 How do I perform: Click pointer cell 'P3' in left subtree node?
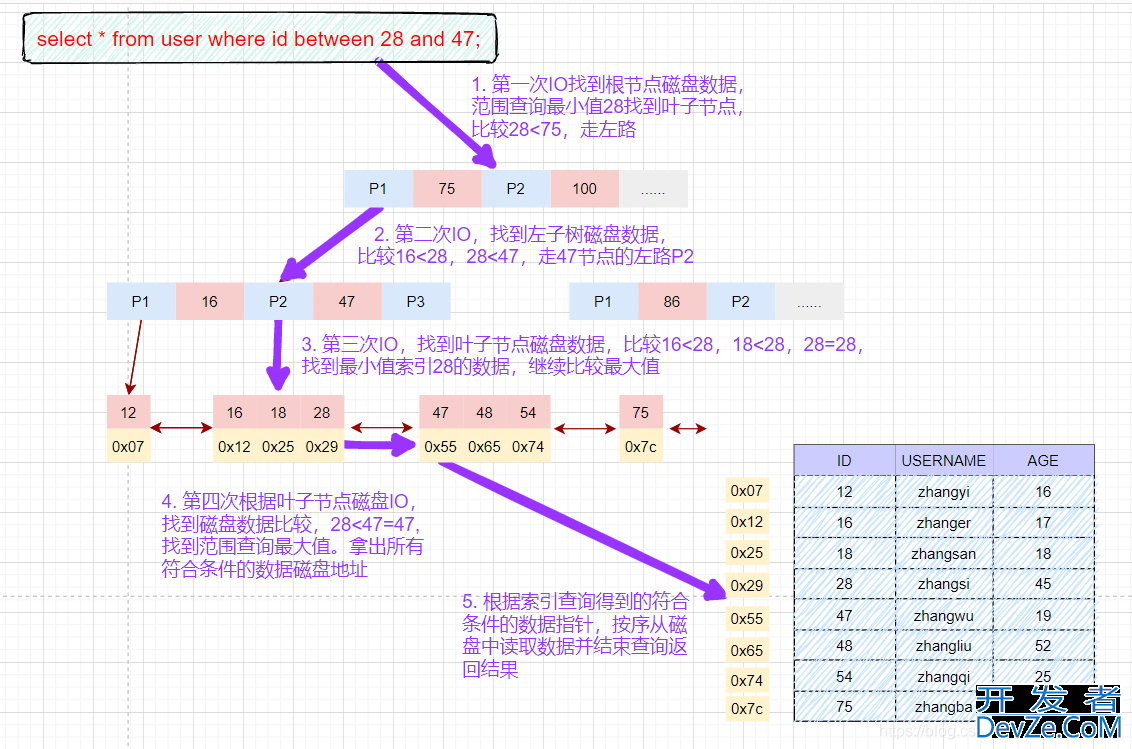click(x=416, y=301)
